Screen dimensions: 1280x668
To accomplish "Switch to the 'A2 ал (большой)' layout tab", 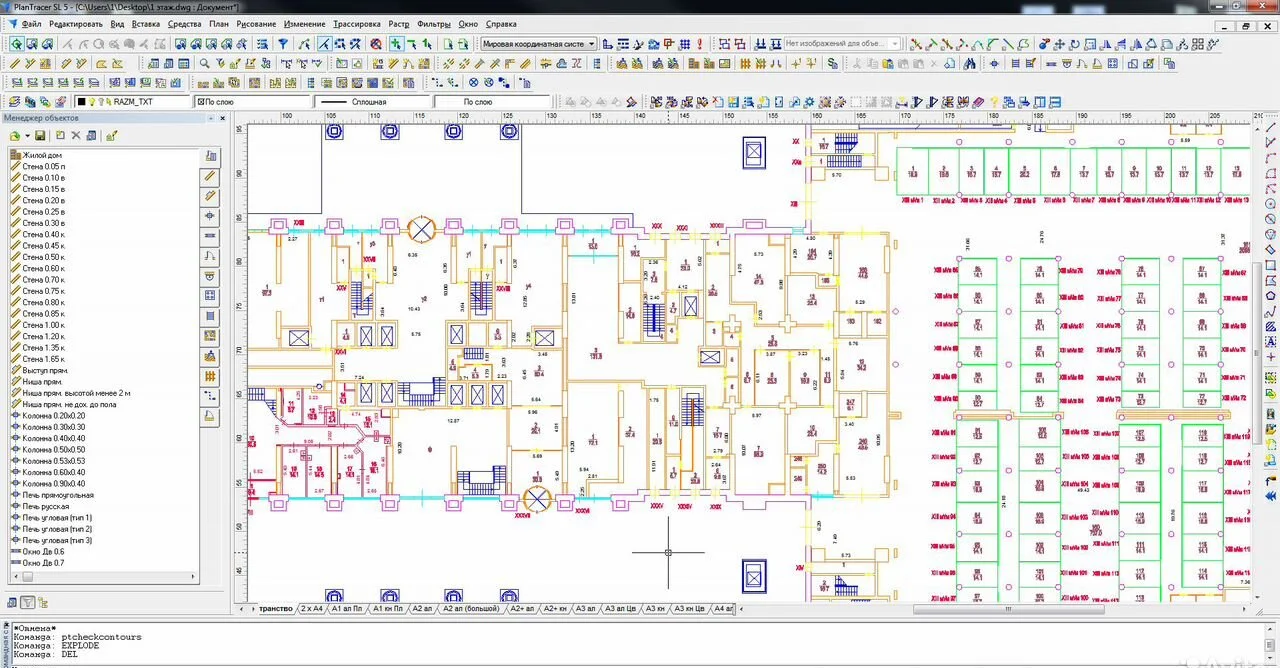I will (x=470, y=608).
